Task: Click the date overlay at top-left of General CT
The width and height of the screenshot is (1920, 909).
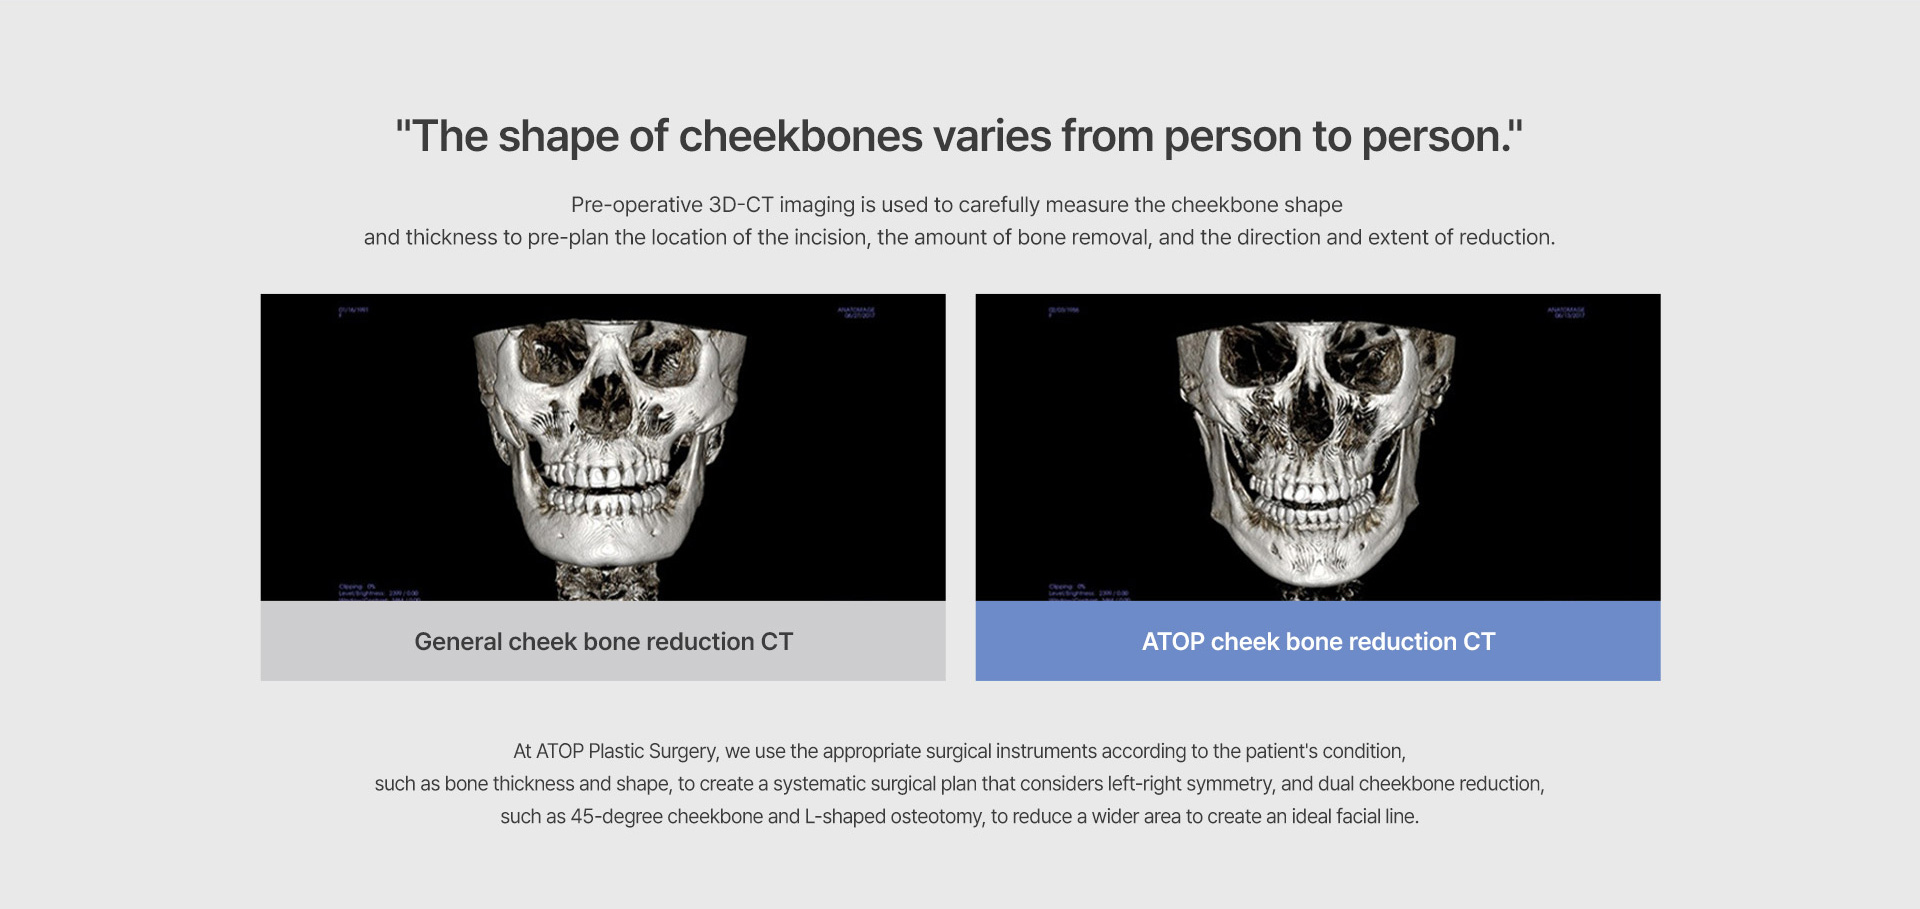Action: pos(353,311)
